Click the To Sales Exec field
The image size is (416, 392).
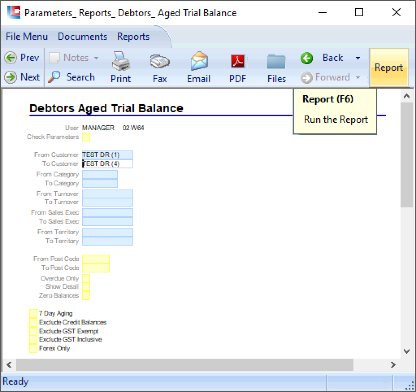[107, 222]
